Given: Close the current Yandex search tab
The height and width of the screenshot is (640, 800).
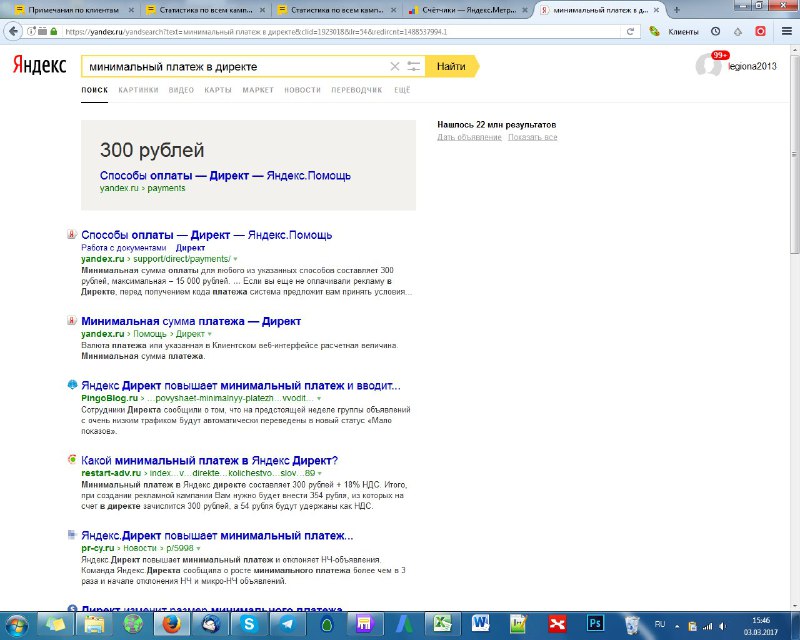Looking at the screenshot, I should click(656, 10).
